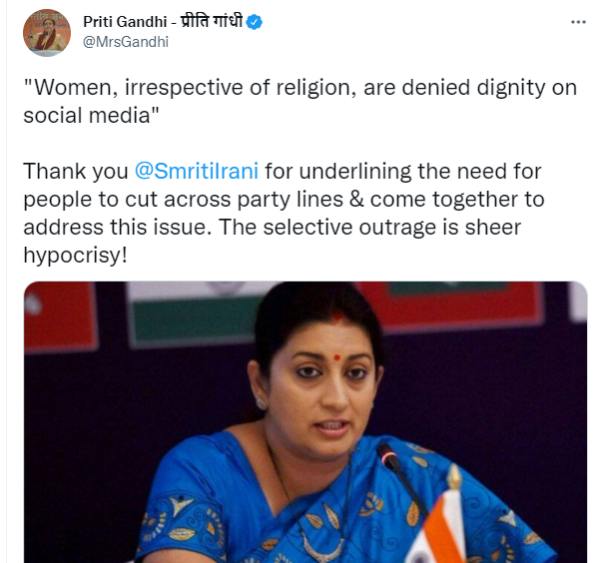Visit the @MrsGandhi handle profile
Screen dimensions: 600x563
(x=126, y=42)
